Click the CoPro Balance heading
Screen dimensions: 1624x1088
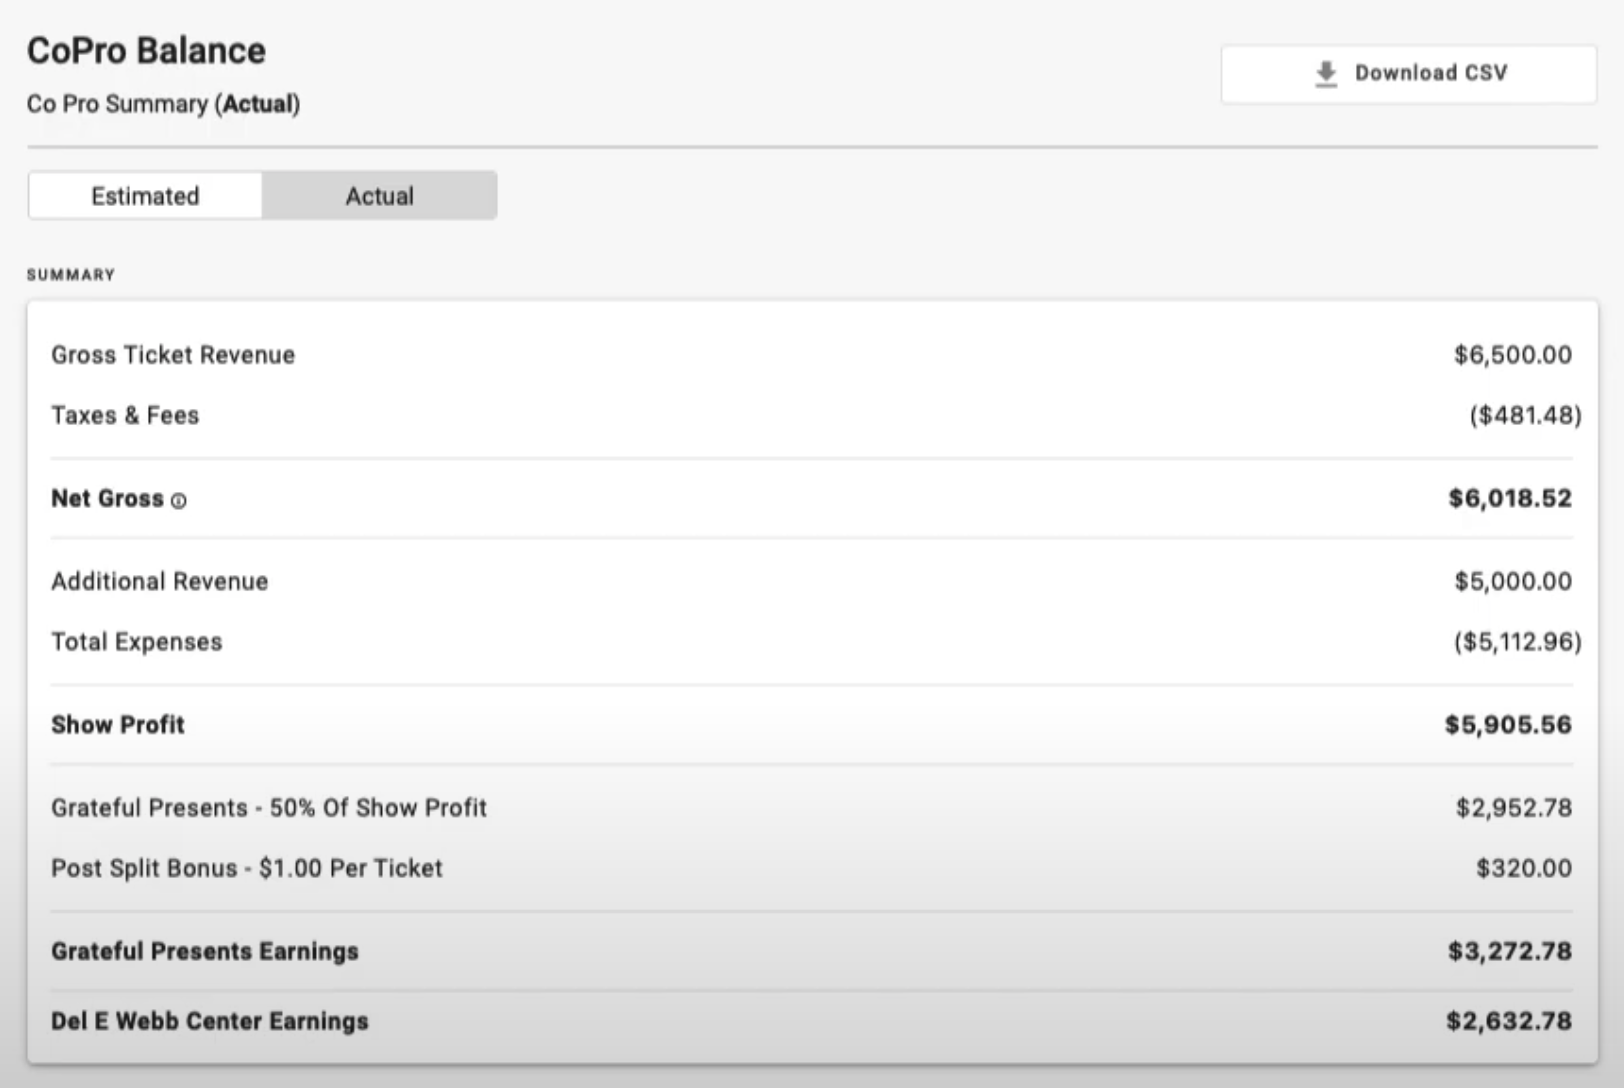tap(146, 51)
